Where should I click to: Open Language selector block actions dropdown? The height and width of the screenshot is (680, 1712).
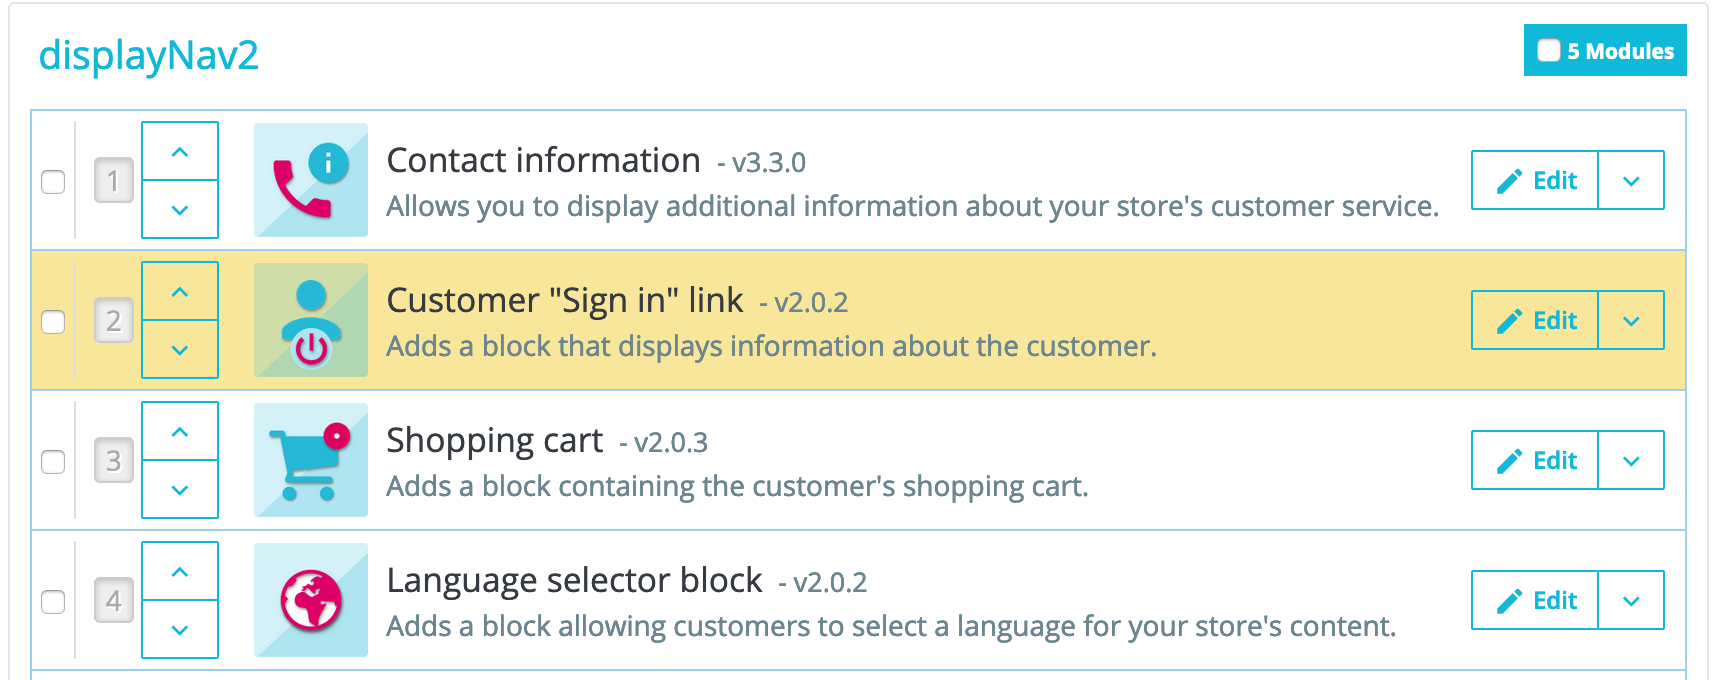1631,600
